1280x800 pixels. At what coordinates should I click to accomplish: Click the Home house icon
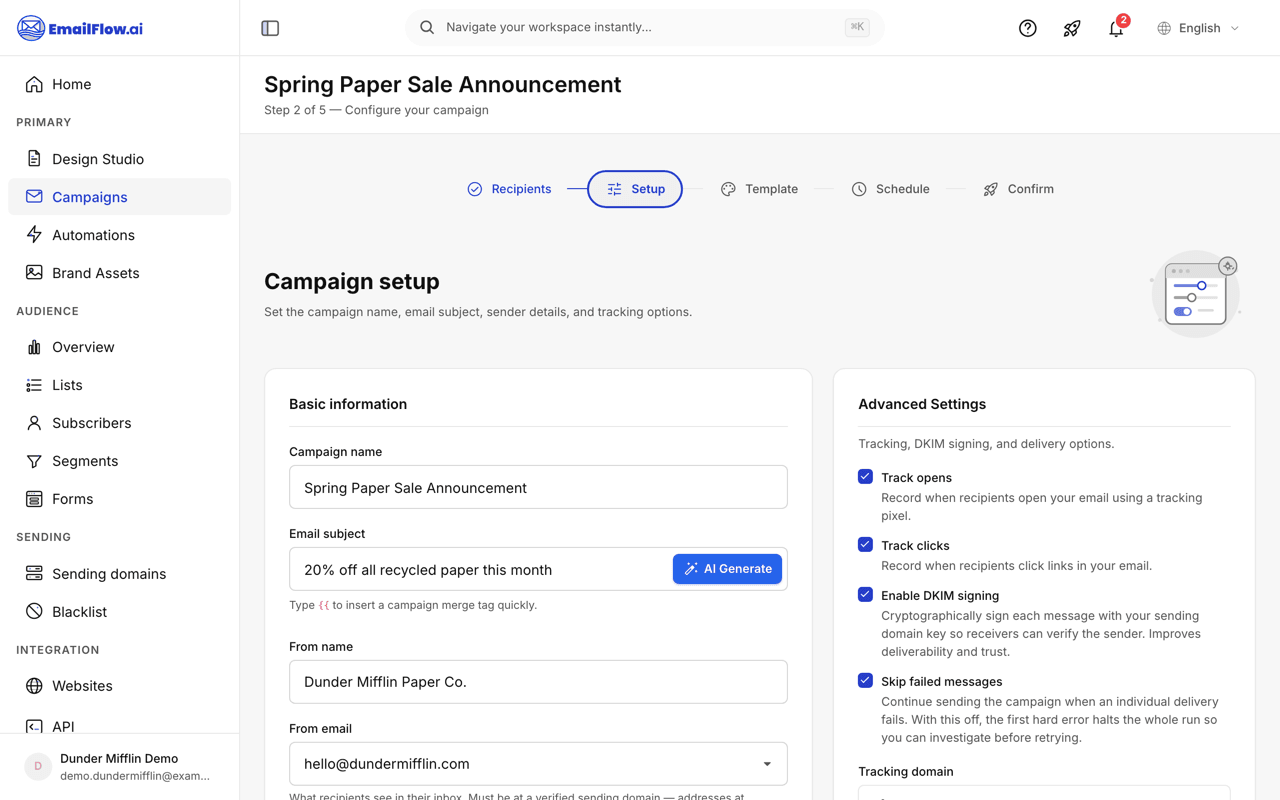click(x=34, y=84)
